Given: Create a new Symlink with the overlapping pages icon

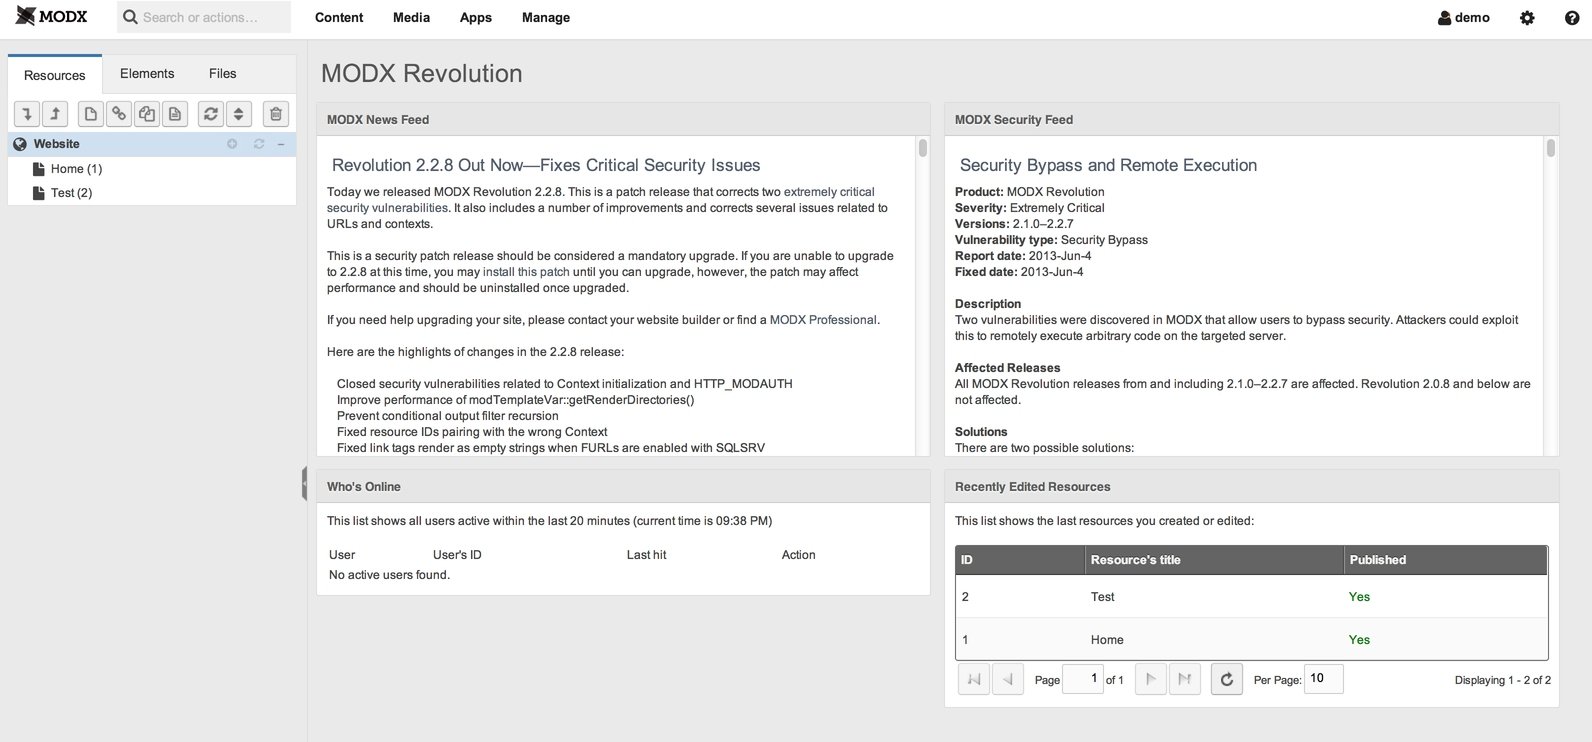Looking at the screenshot, I should [x=147, y=114].
